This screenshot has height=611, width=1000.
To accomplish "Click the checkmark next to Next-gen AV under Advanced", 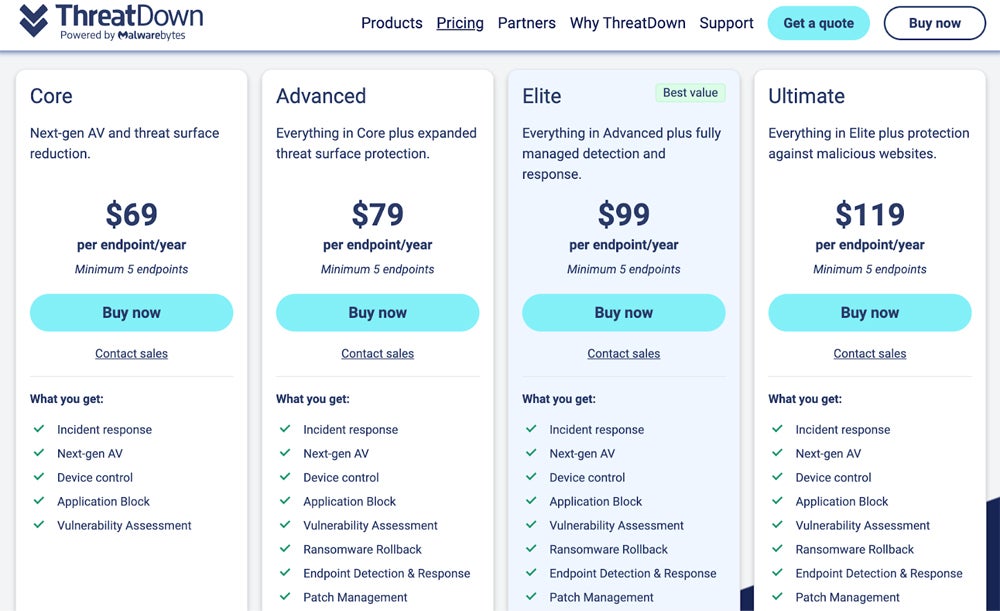I will pos(284,453).
